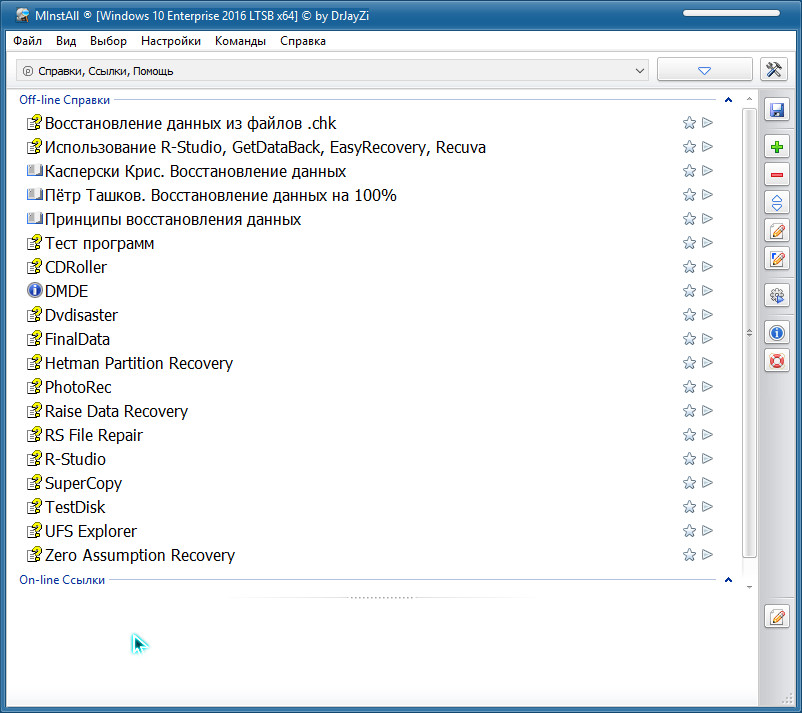Click the blue info circle sidebar icon
802x713 pixels.
tap(776, 333)
